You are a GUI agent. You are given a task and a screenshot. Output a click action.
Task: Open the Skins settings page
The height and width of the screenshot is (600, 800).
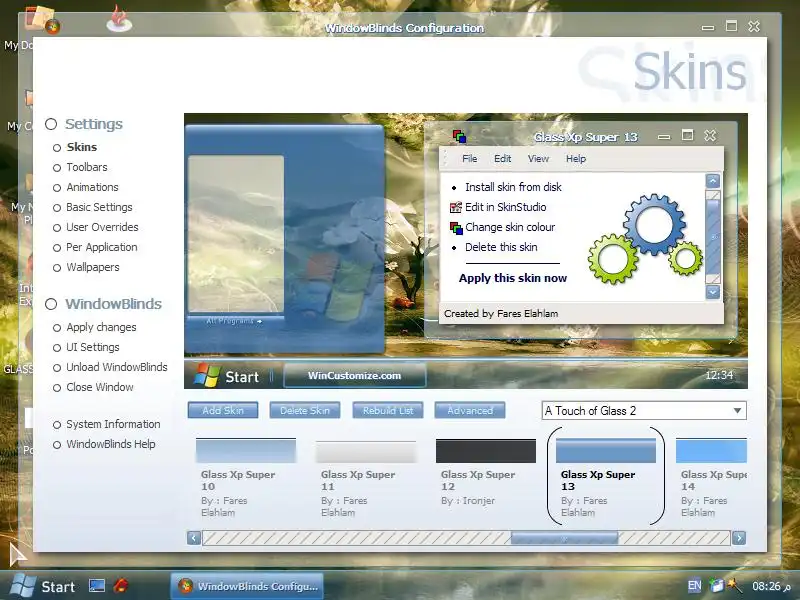coord(82,147)
